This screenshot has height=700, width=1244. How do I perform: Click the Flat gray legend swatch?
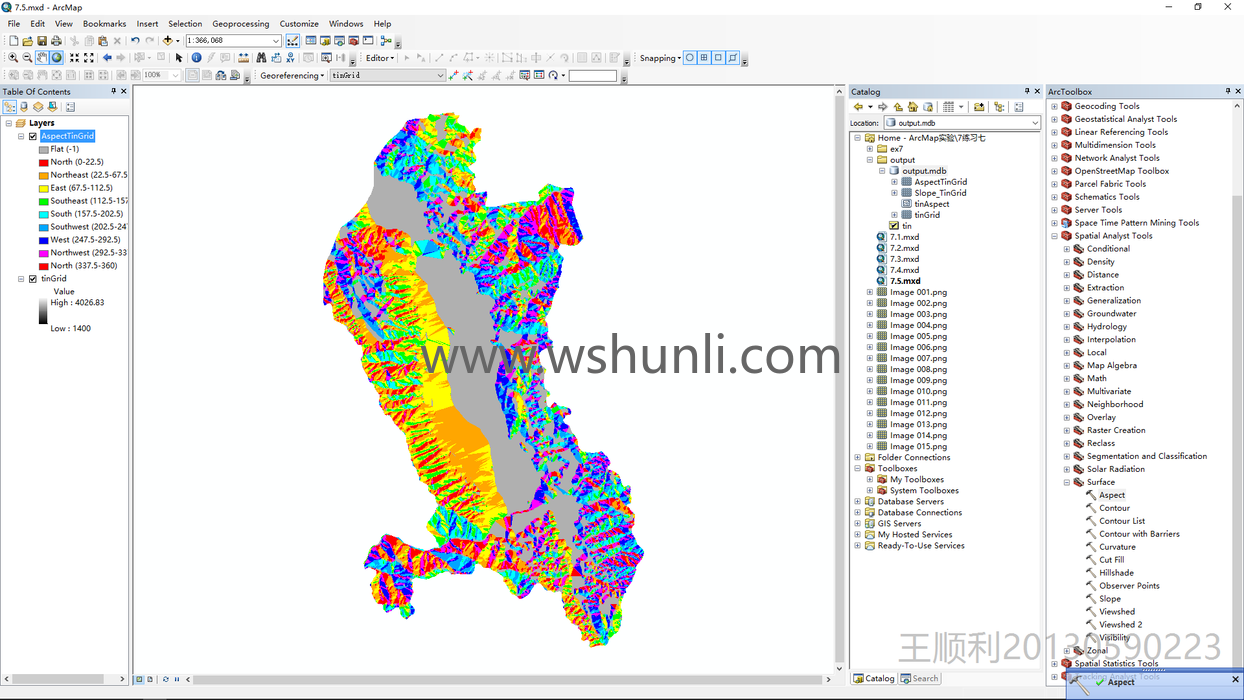pyautogui.click(x=44, y=149)
